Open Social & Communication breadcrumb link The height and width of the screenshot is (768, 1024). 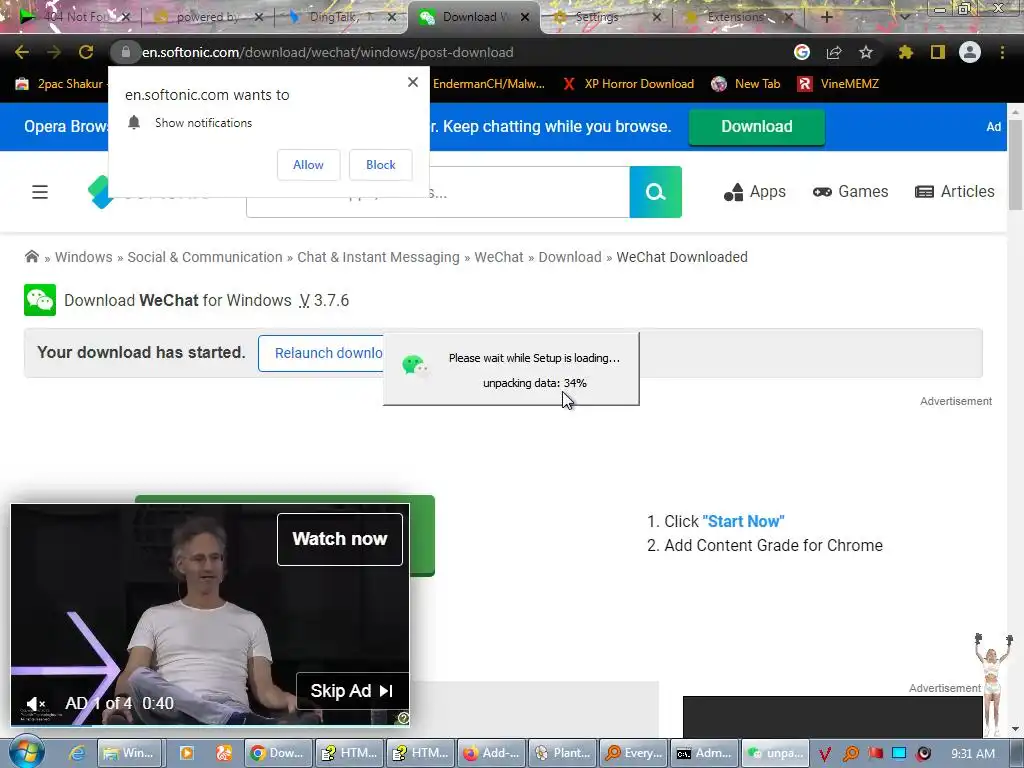click(205, 257)
